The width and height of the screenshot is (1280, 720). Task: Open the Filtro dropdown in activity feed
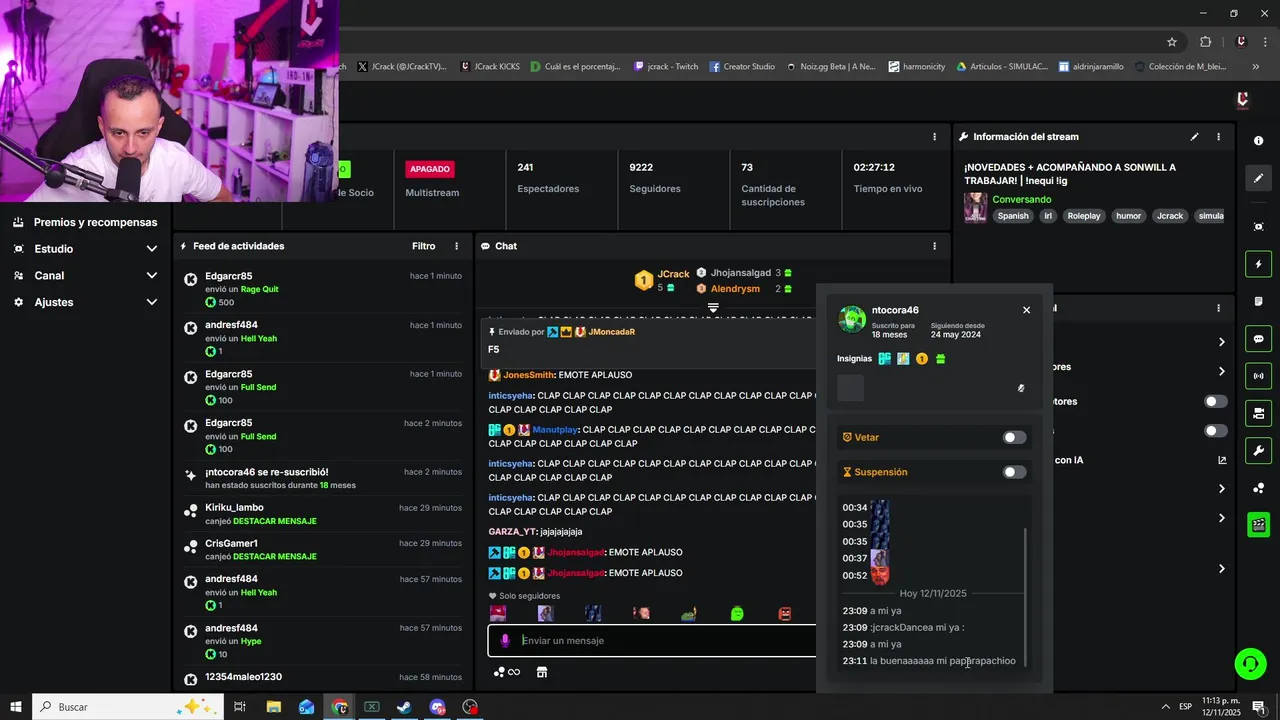coord(424,246)
